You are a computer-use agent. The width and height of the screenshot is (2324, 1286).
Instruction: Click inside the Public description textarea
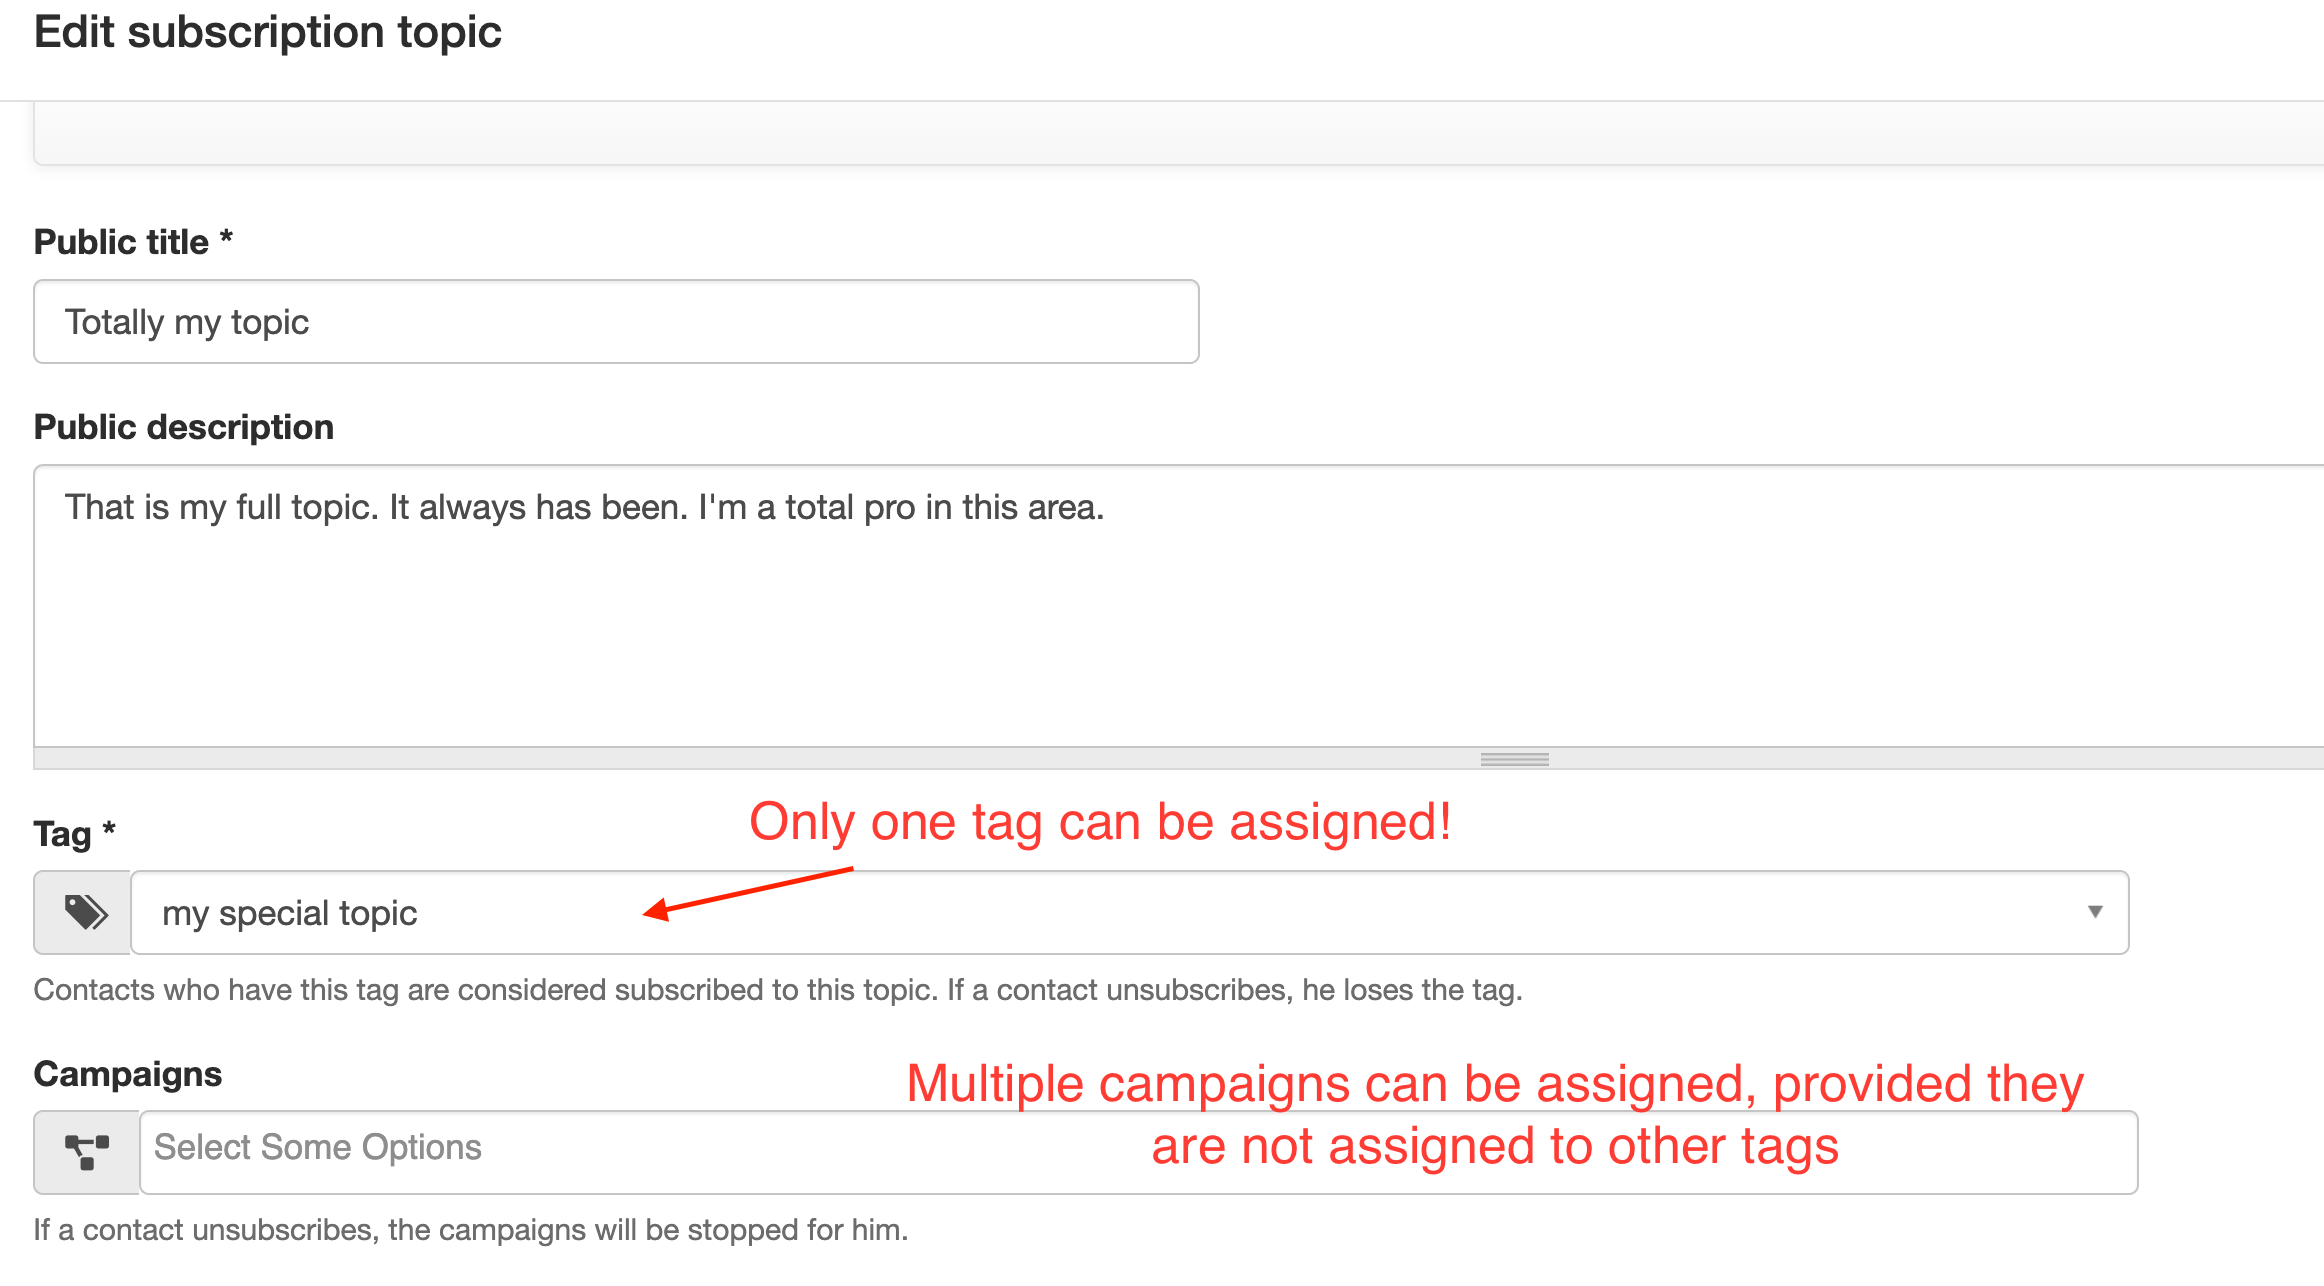point(1178,605)
